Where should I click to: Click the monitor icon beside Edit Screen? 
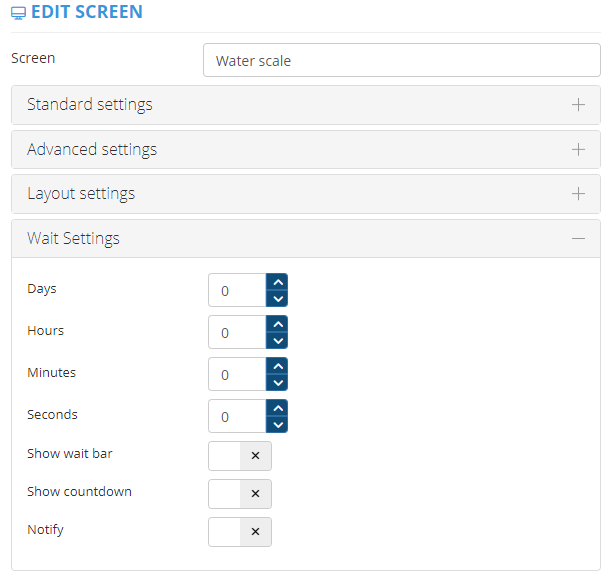(18, 13)
